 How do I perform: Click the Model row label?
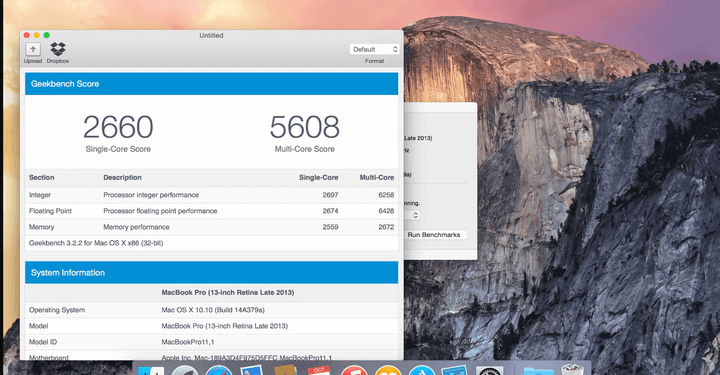(39, 326)
